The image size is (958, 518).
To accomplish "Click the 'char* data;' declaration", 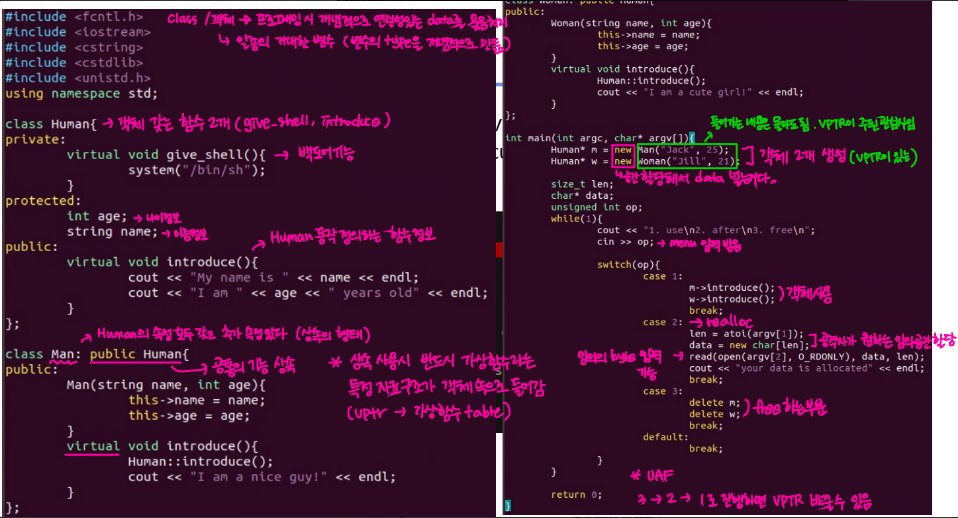I will coord(582,195).
